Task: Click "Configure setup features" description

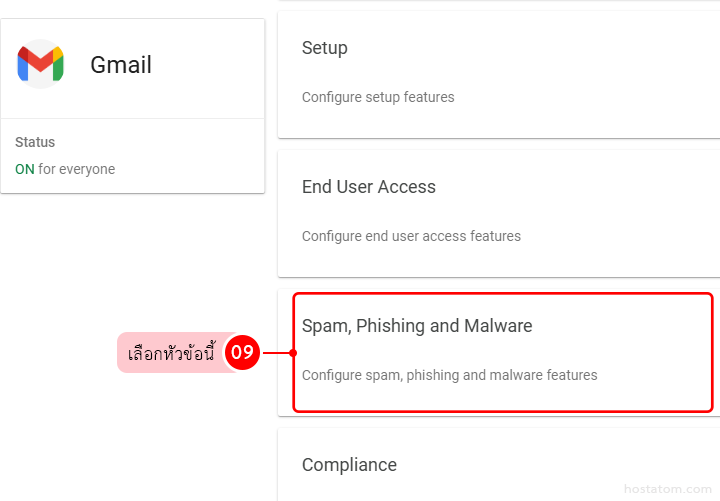Action: [378, 97]
